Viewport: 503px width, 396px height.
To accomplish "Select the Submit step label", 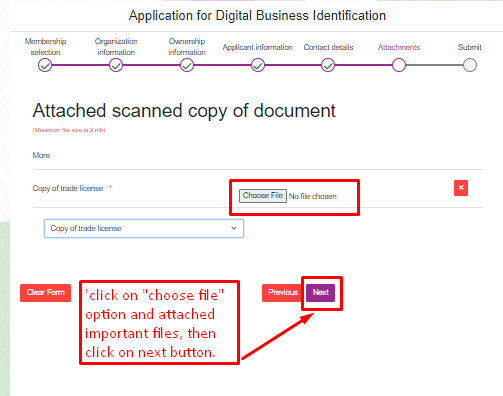I will (x=470, y=47).
